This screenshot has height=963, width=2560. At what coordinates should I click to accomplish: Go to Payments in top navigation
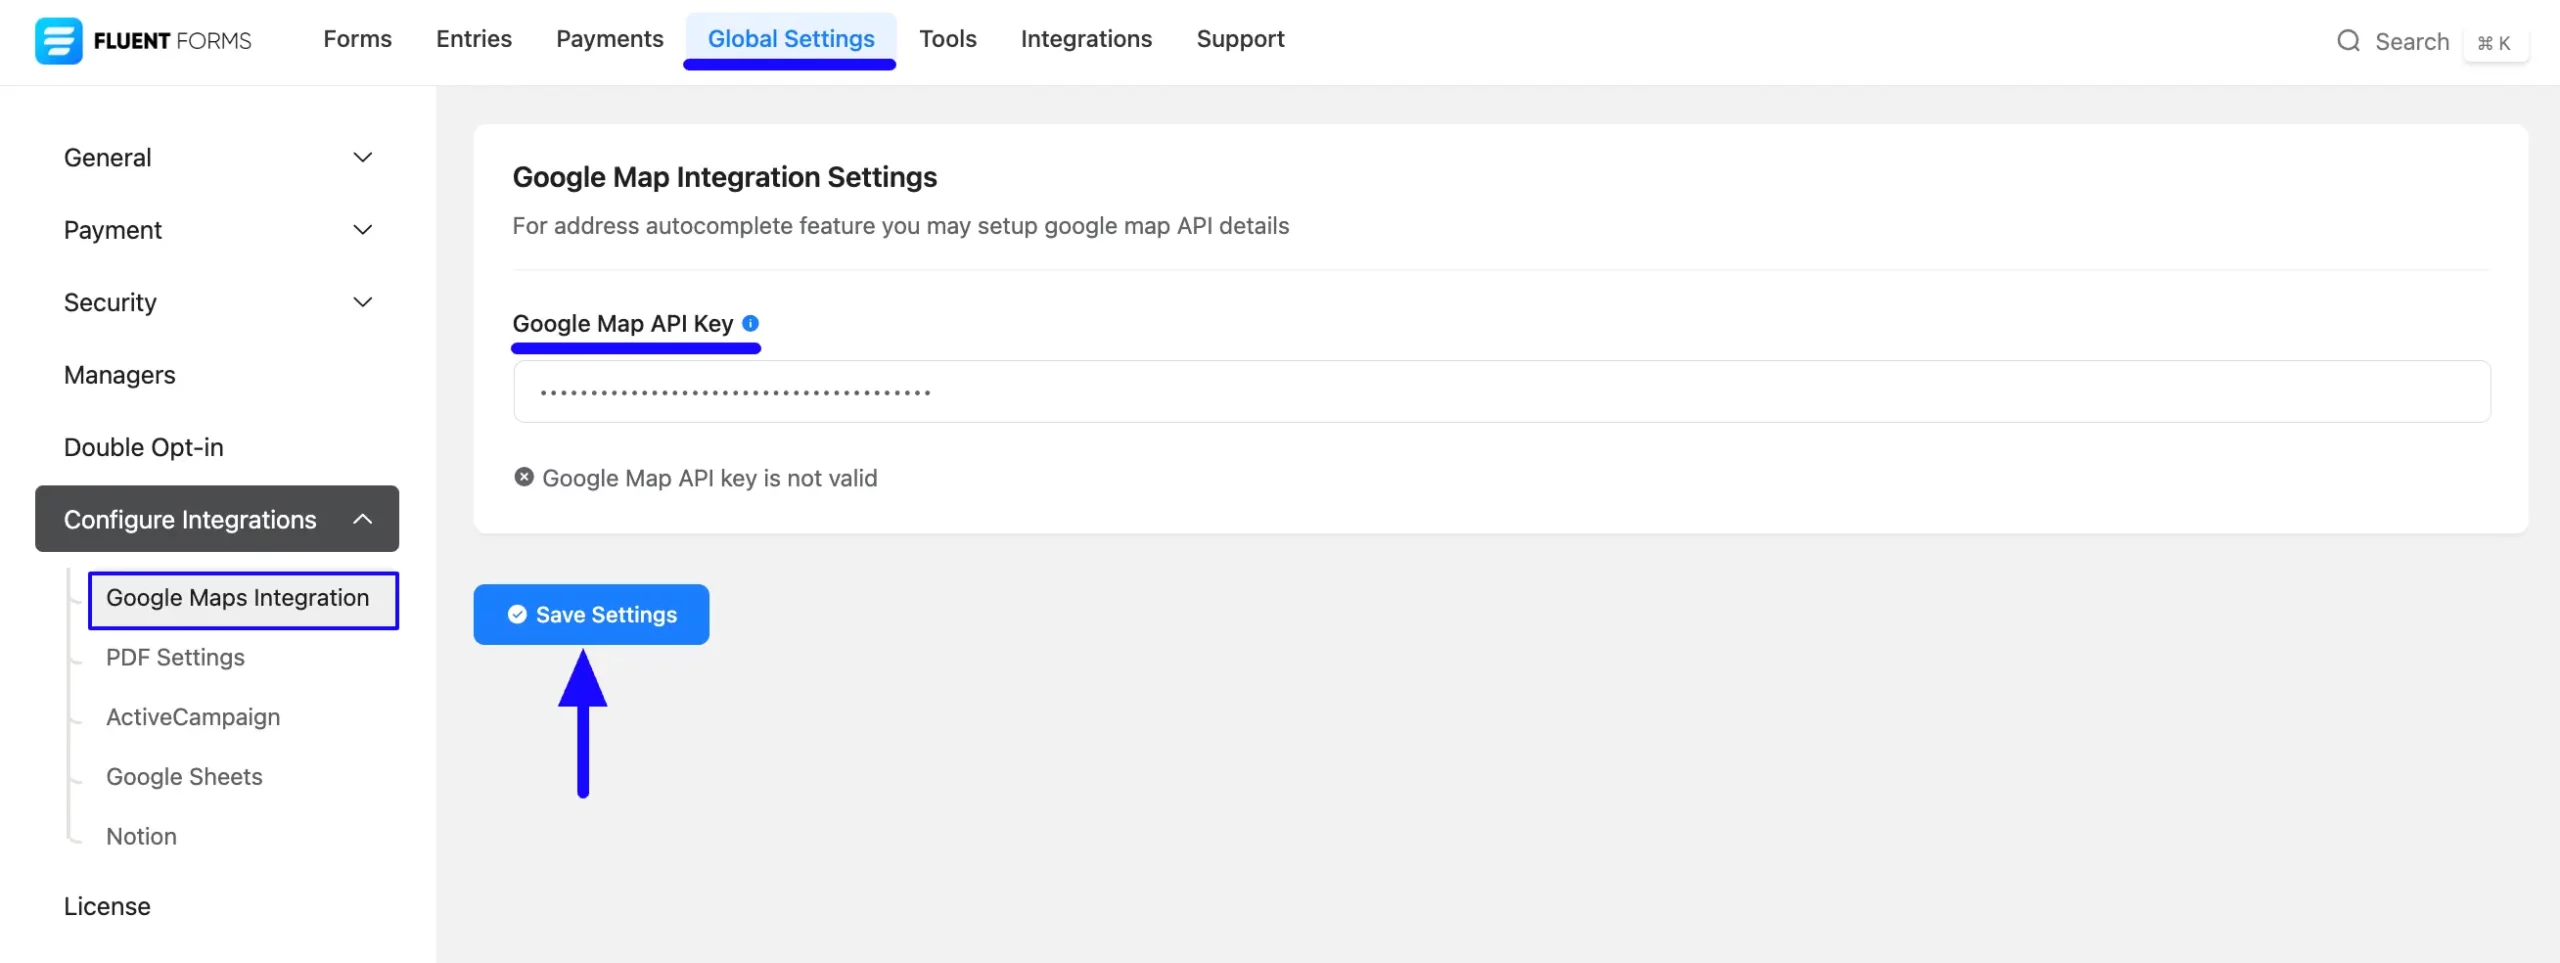[x=610, y=39]
